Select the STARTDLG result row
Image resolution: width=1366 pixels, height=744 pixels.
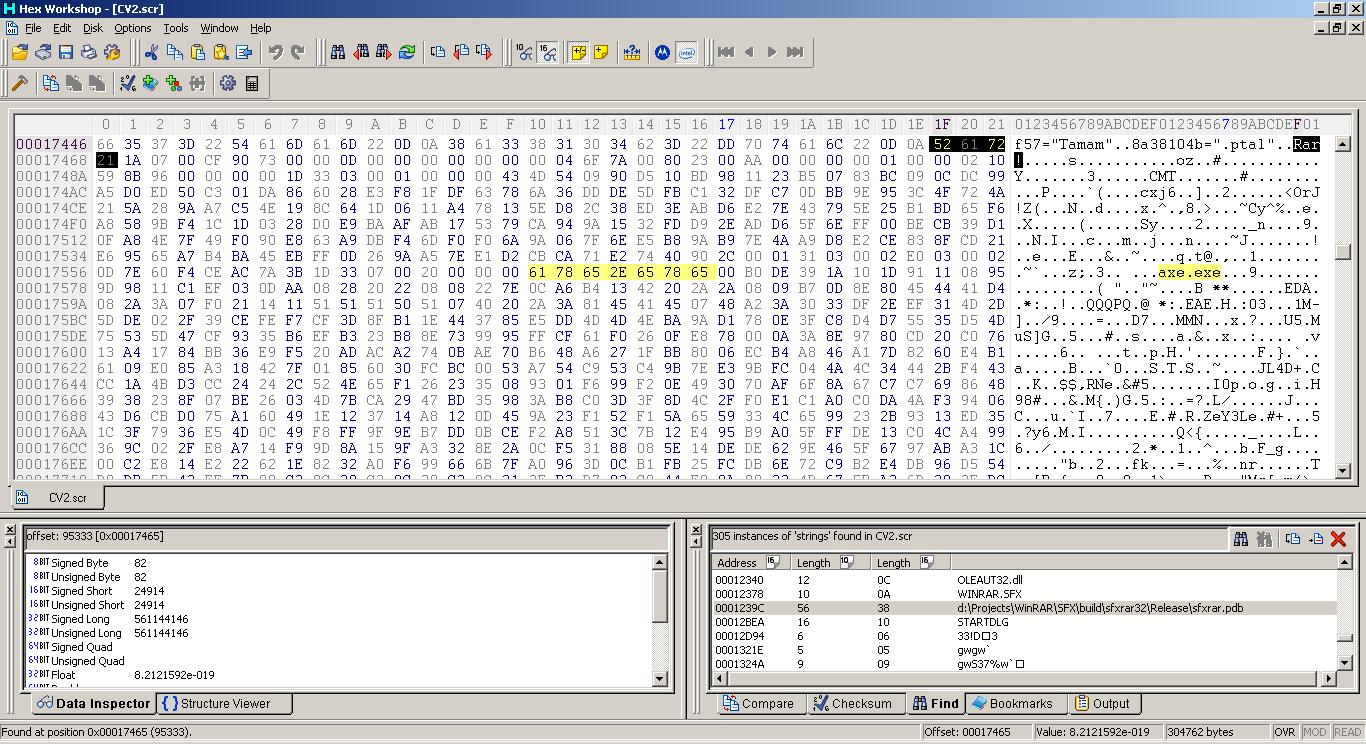tap(1025, 622)
